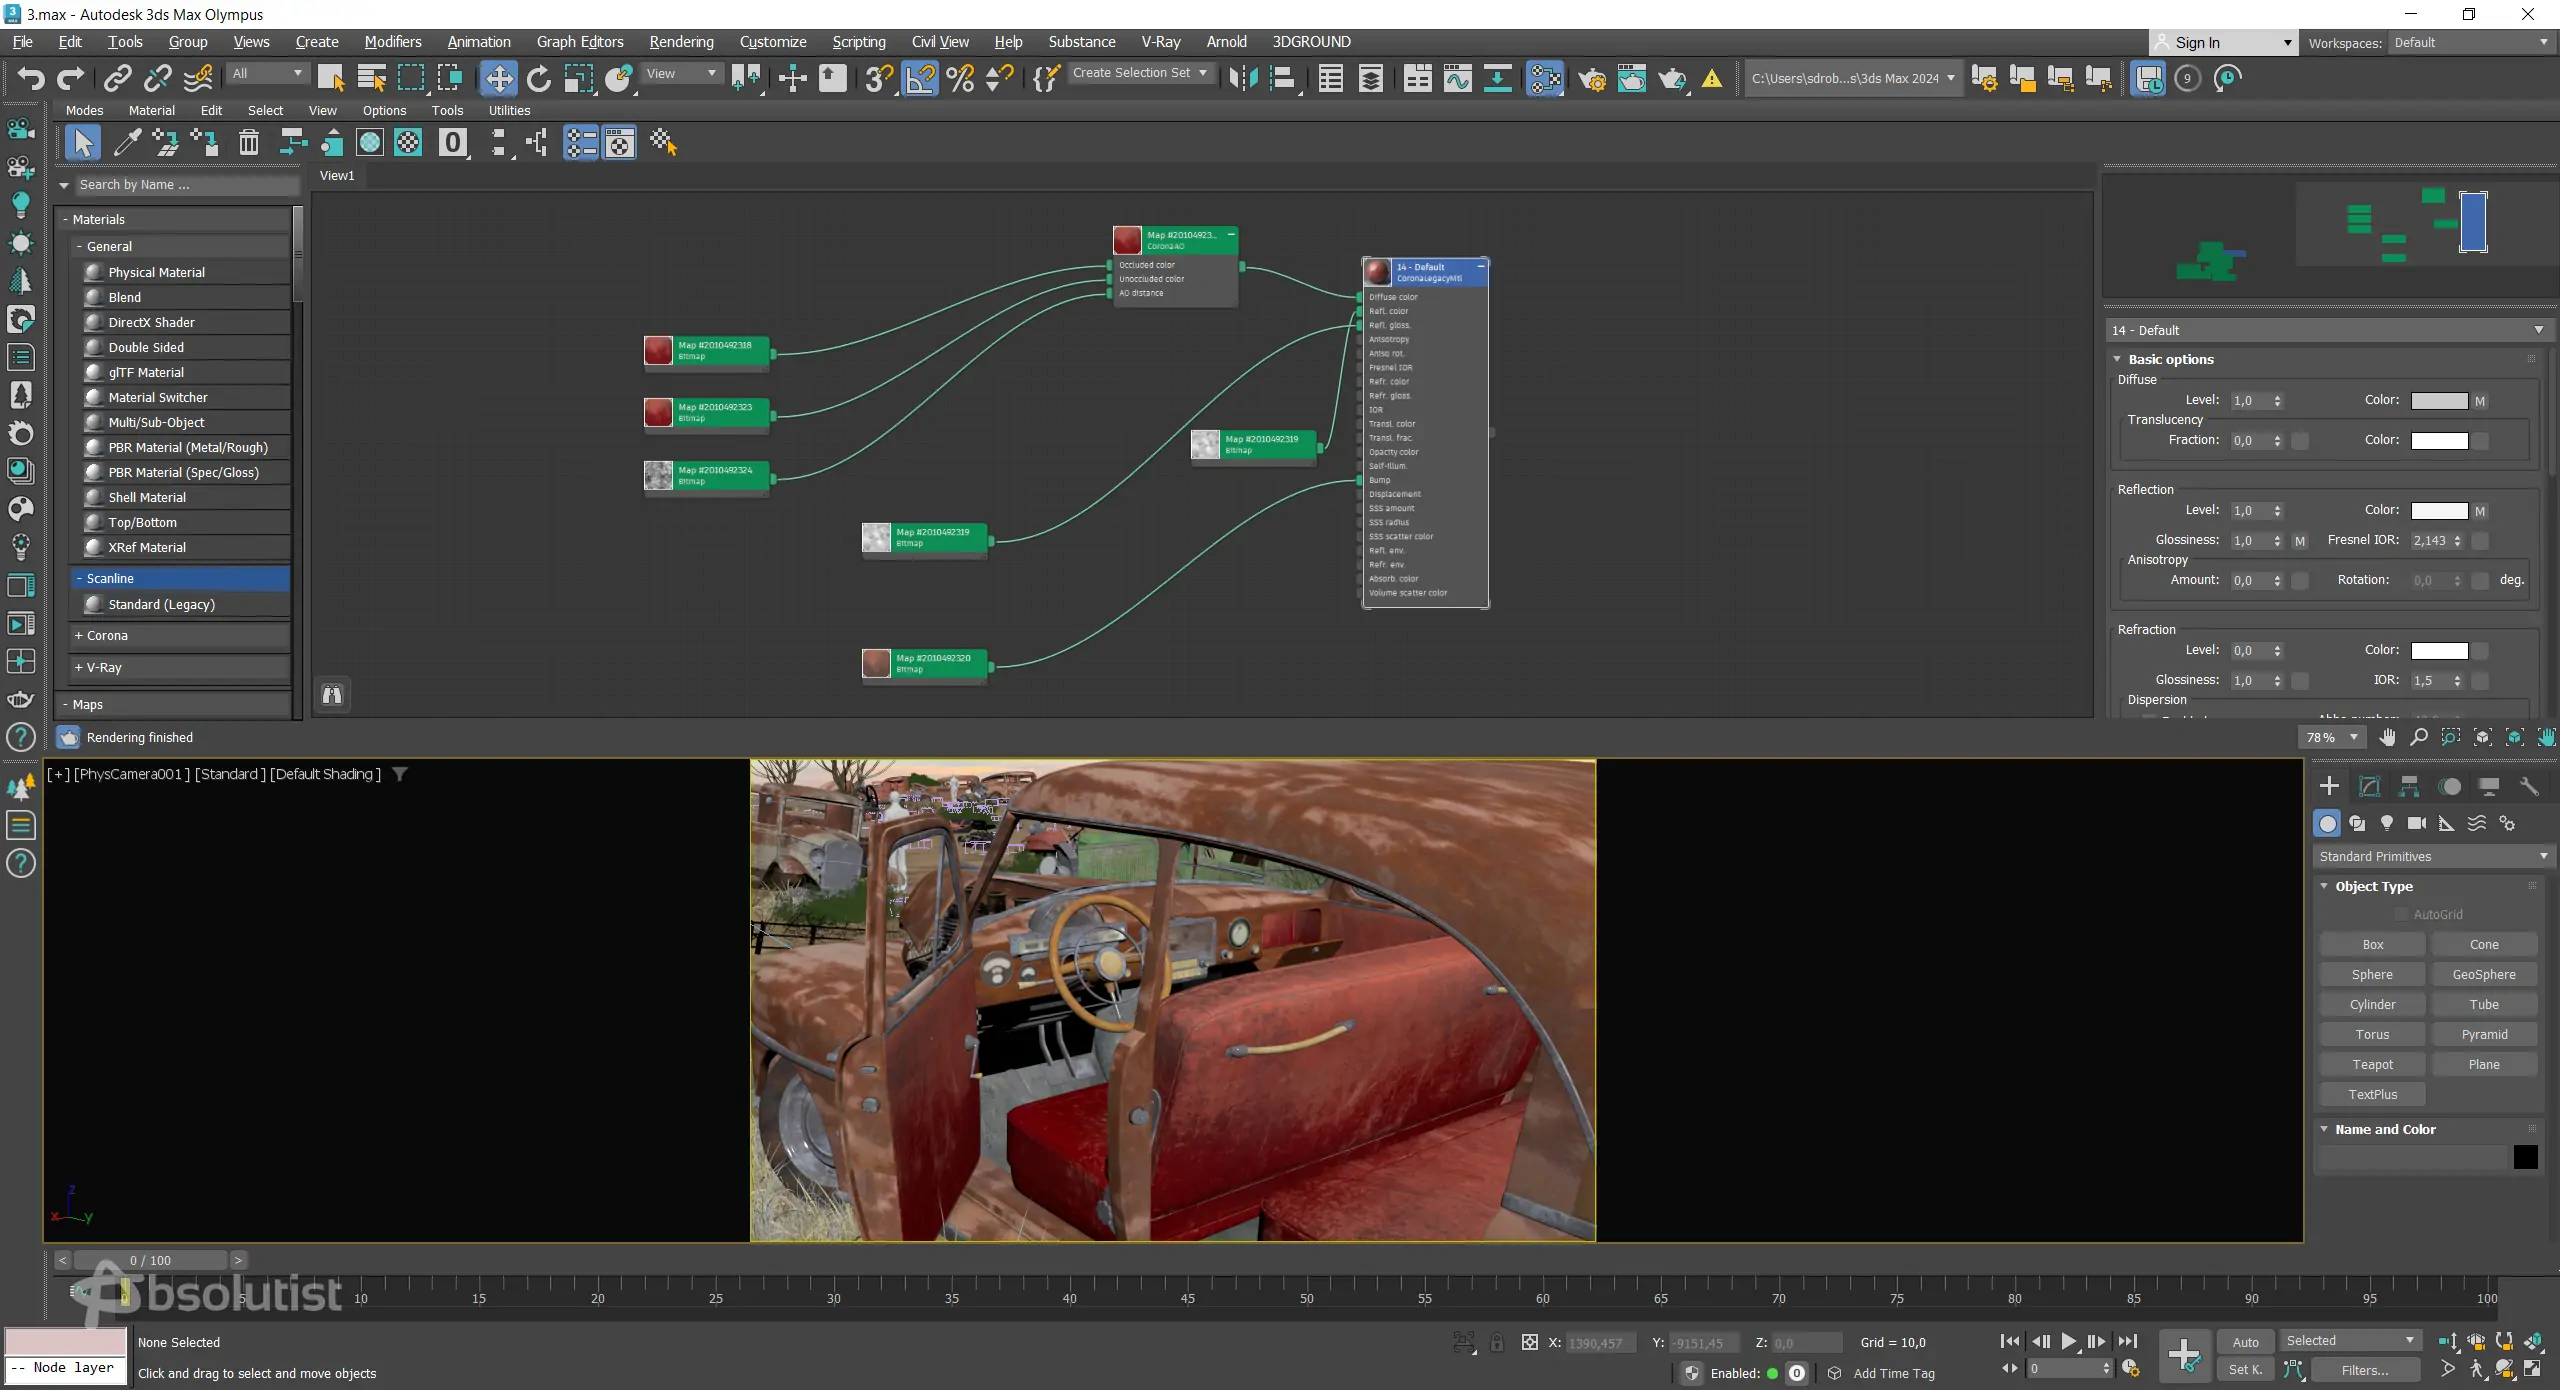Click the Undo arrow icon
The height and width of the screenshot is (1390, 2560).
click(31, 78)
